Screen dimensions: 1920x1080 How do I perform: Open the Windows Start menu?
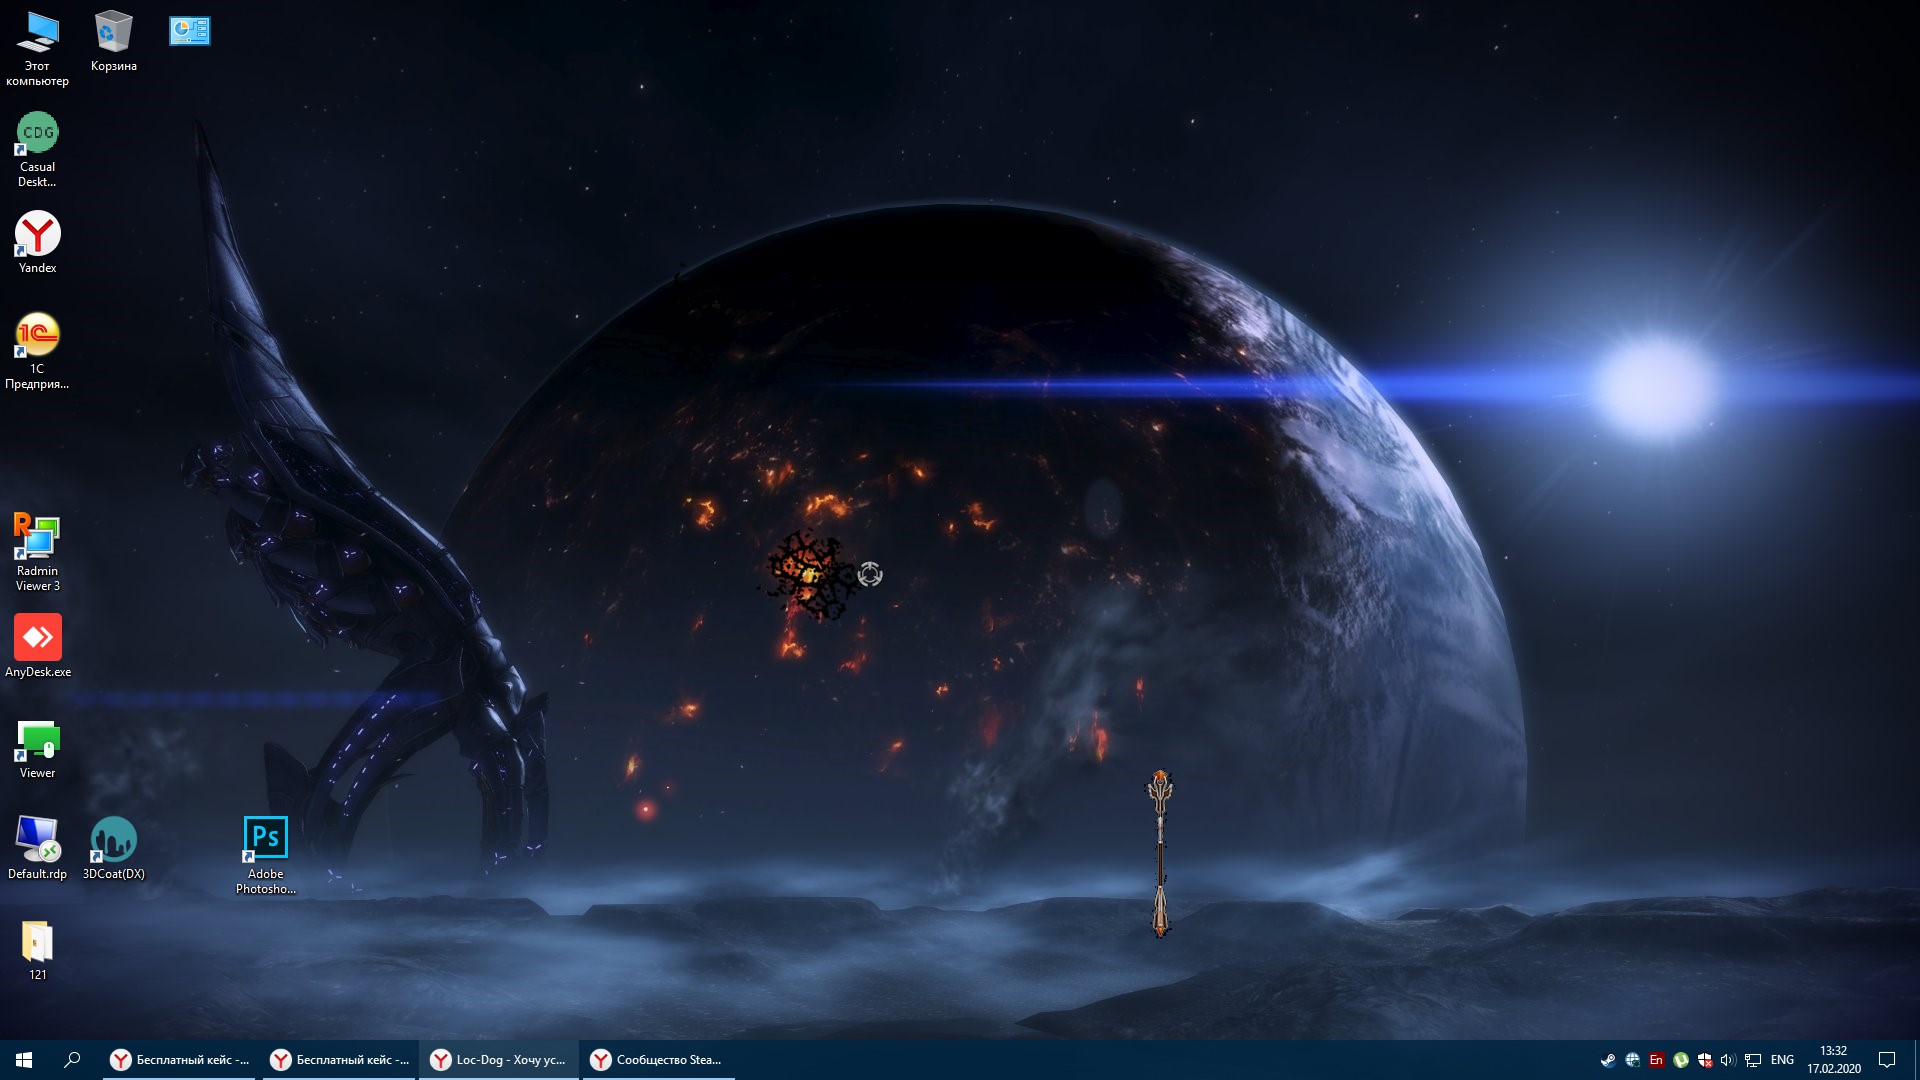pyautogui.click(x=24, y=1060)
